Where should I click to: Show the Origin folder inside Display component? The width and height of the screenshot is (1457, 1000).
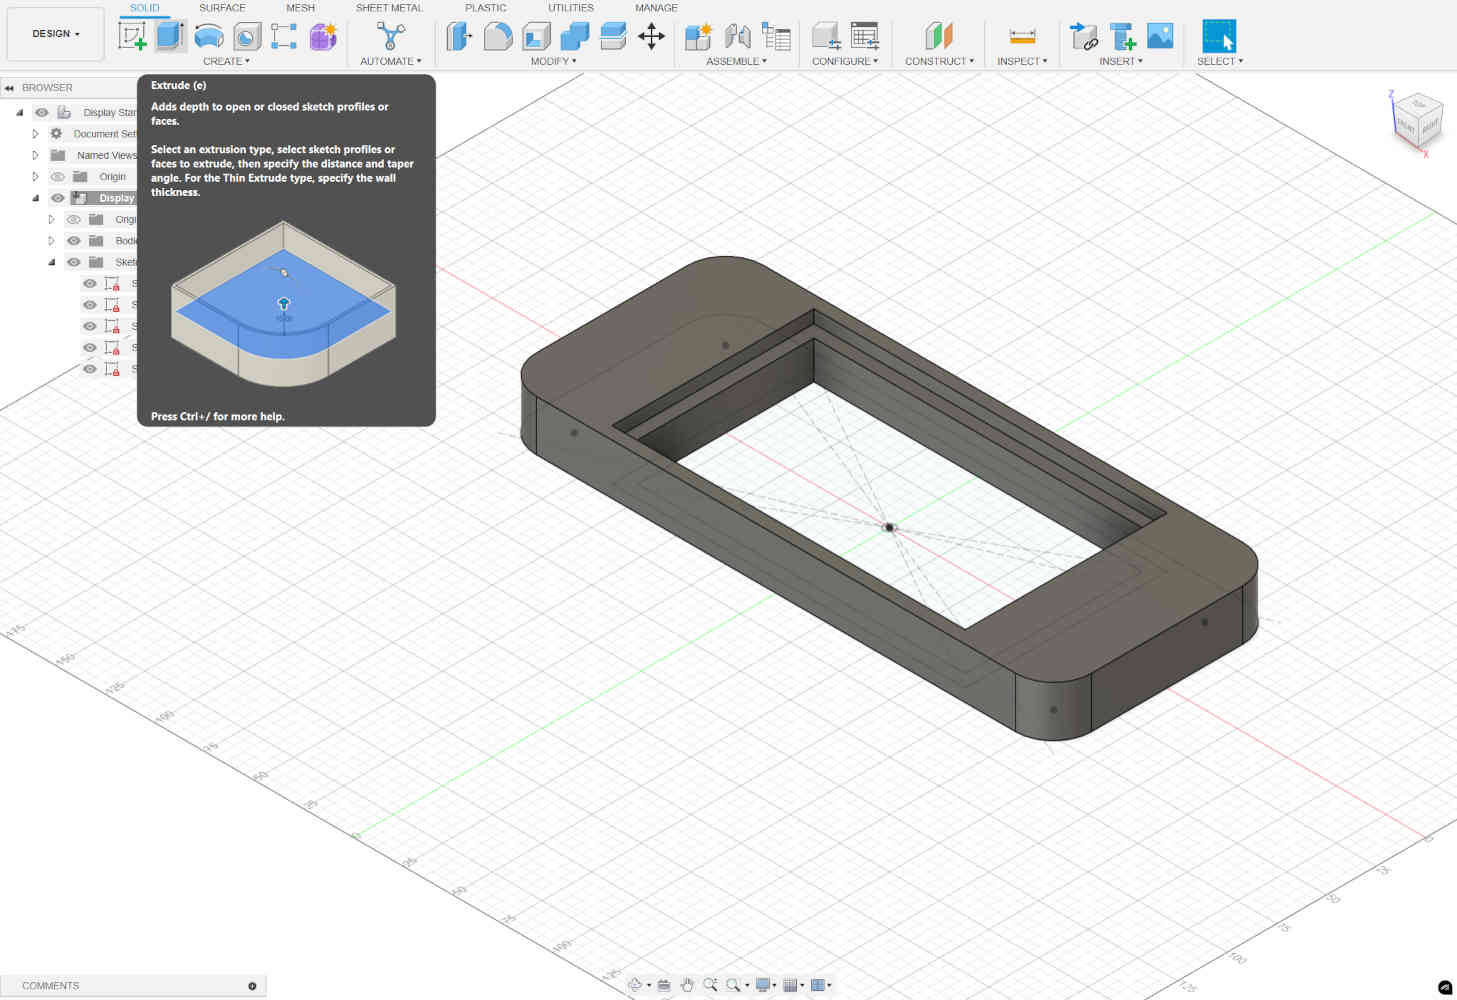(74, 220)
